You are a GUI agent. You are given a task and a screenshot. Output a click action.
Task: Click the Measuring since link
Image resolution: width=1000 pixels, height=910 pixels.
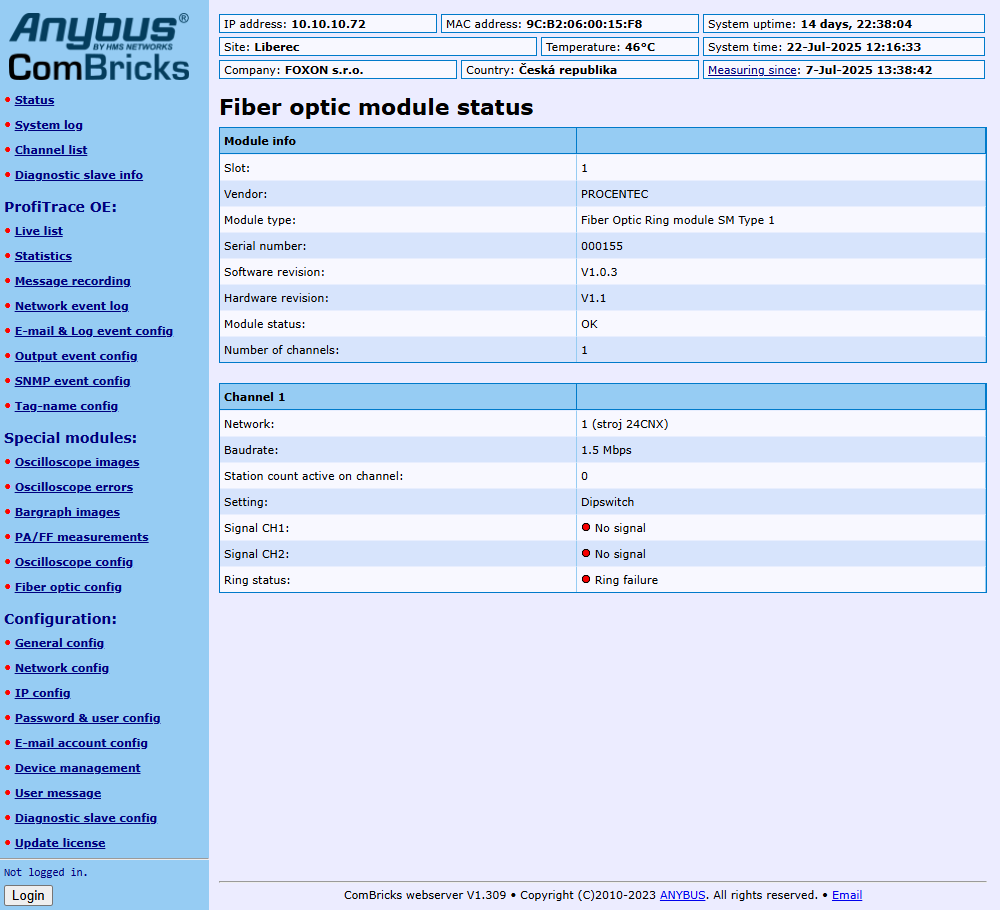(753, 70)
